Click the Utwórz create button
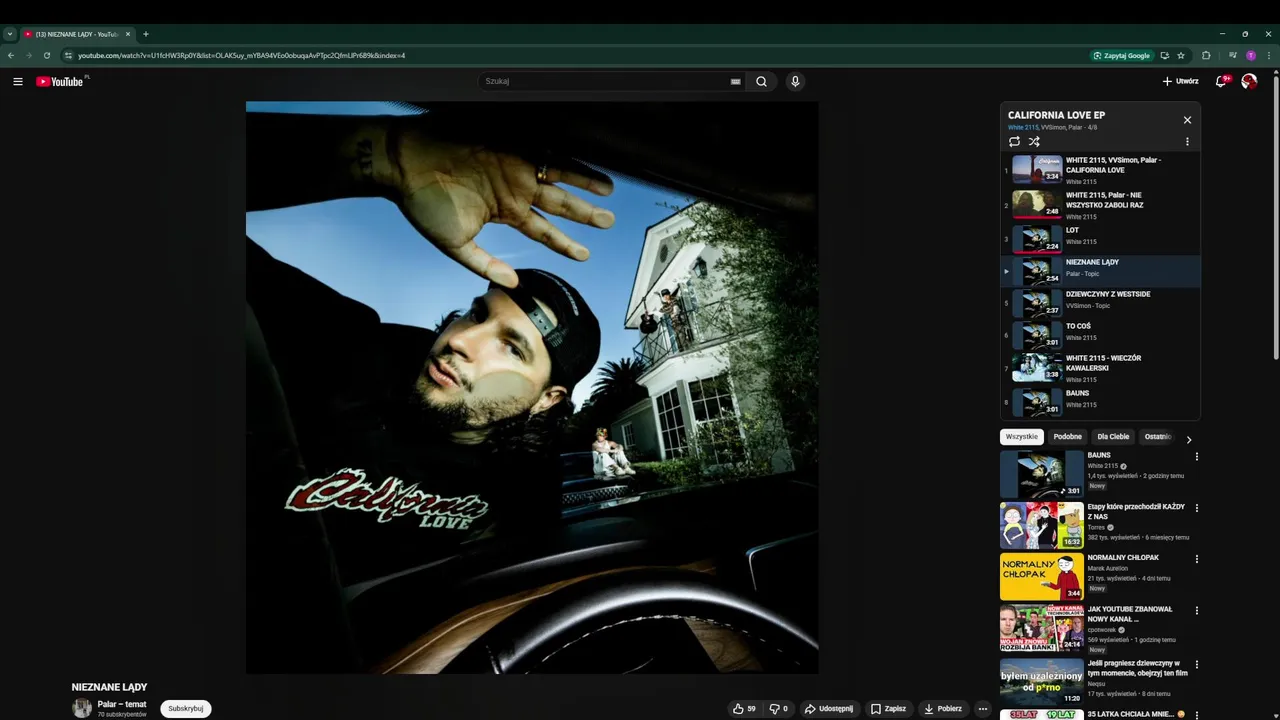 coord(1180,82)
